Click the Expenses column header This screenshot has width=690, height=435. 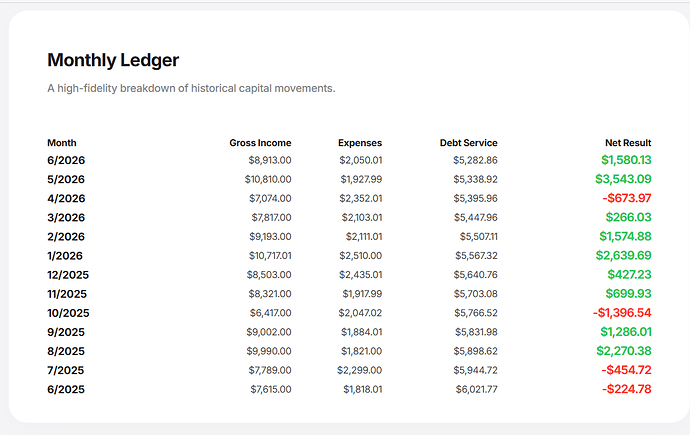360,143
